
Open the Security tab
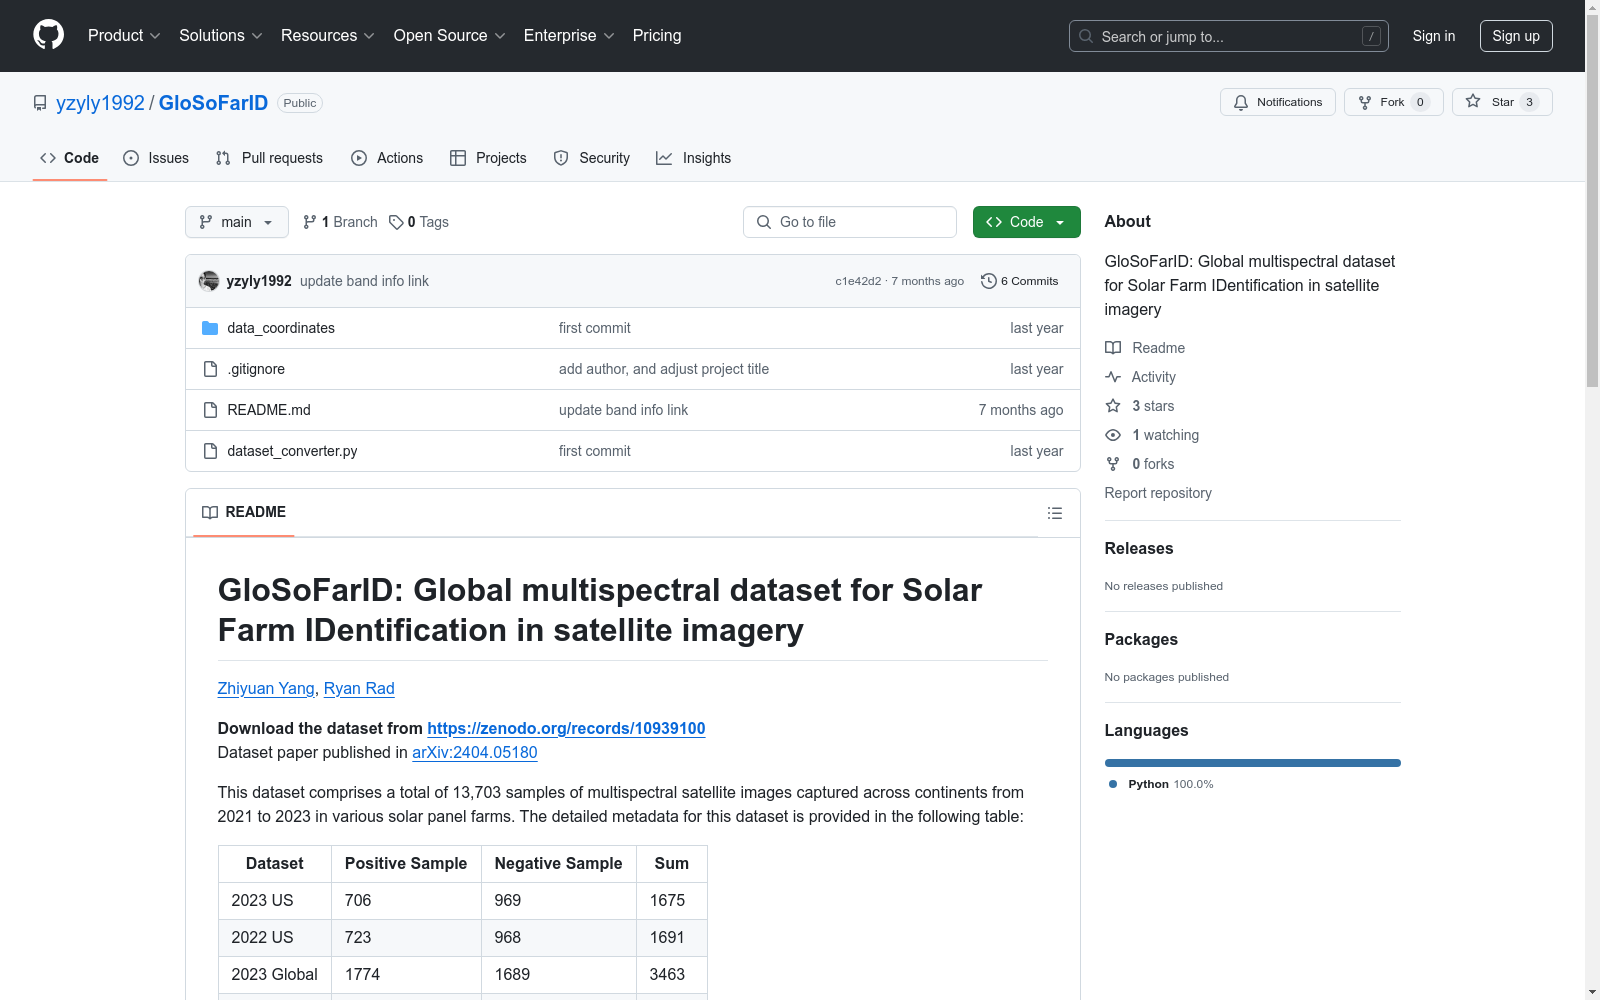pyautogui.click(x=592, y=158)
